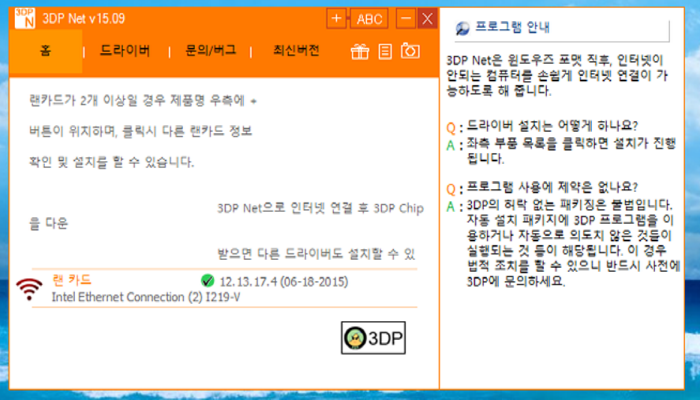Close the 3DP Net window

[x=427, y=19]
